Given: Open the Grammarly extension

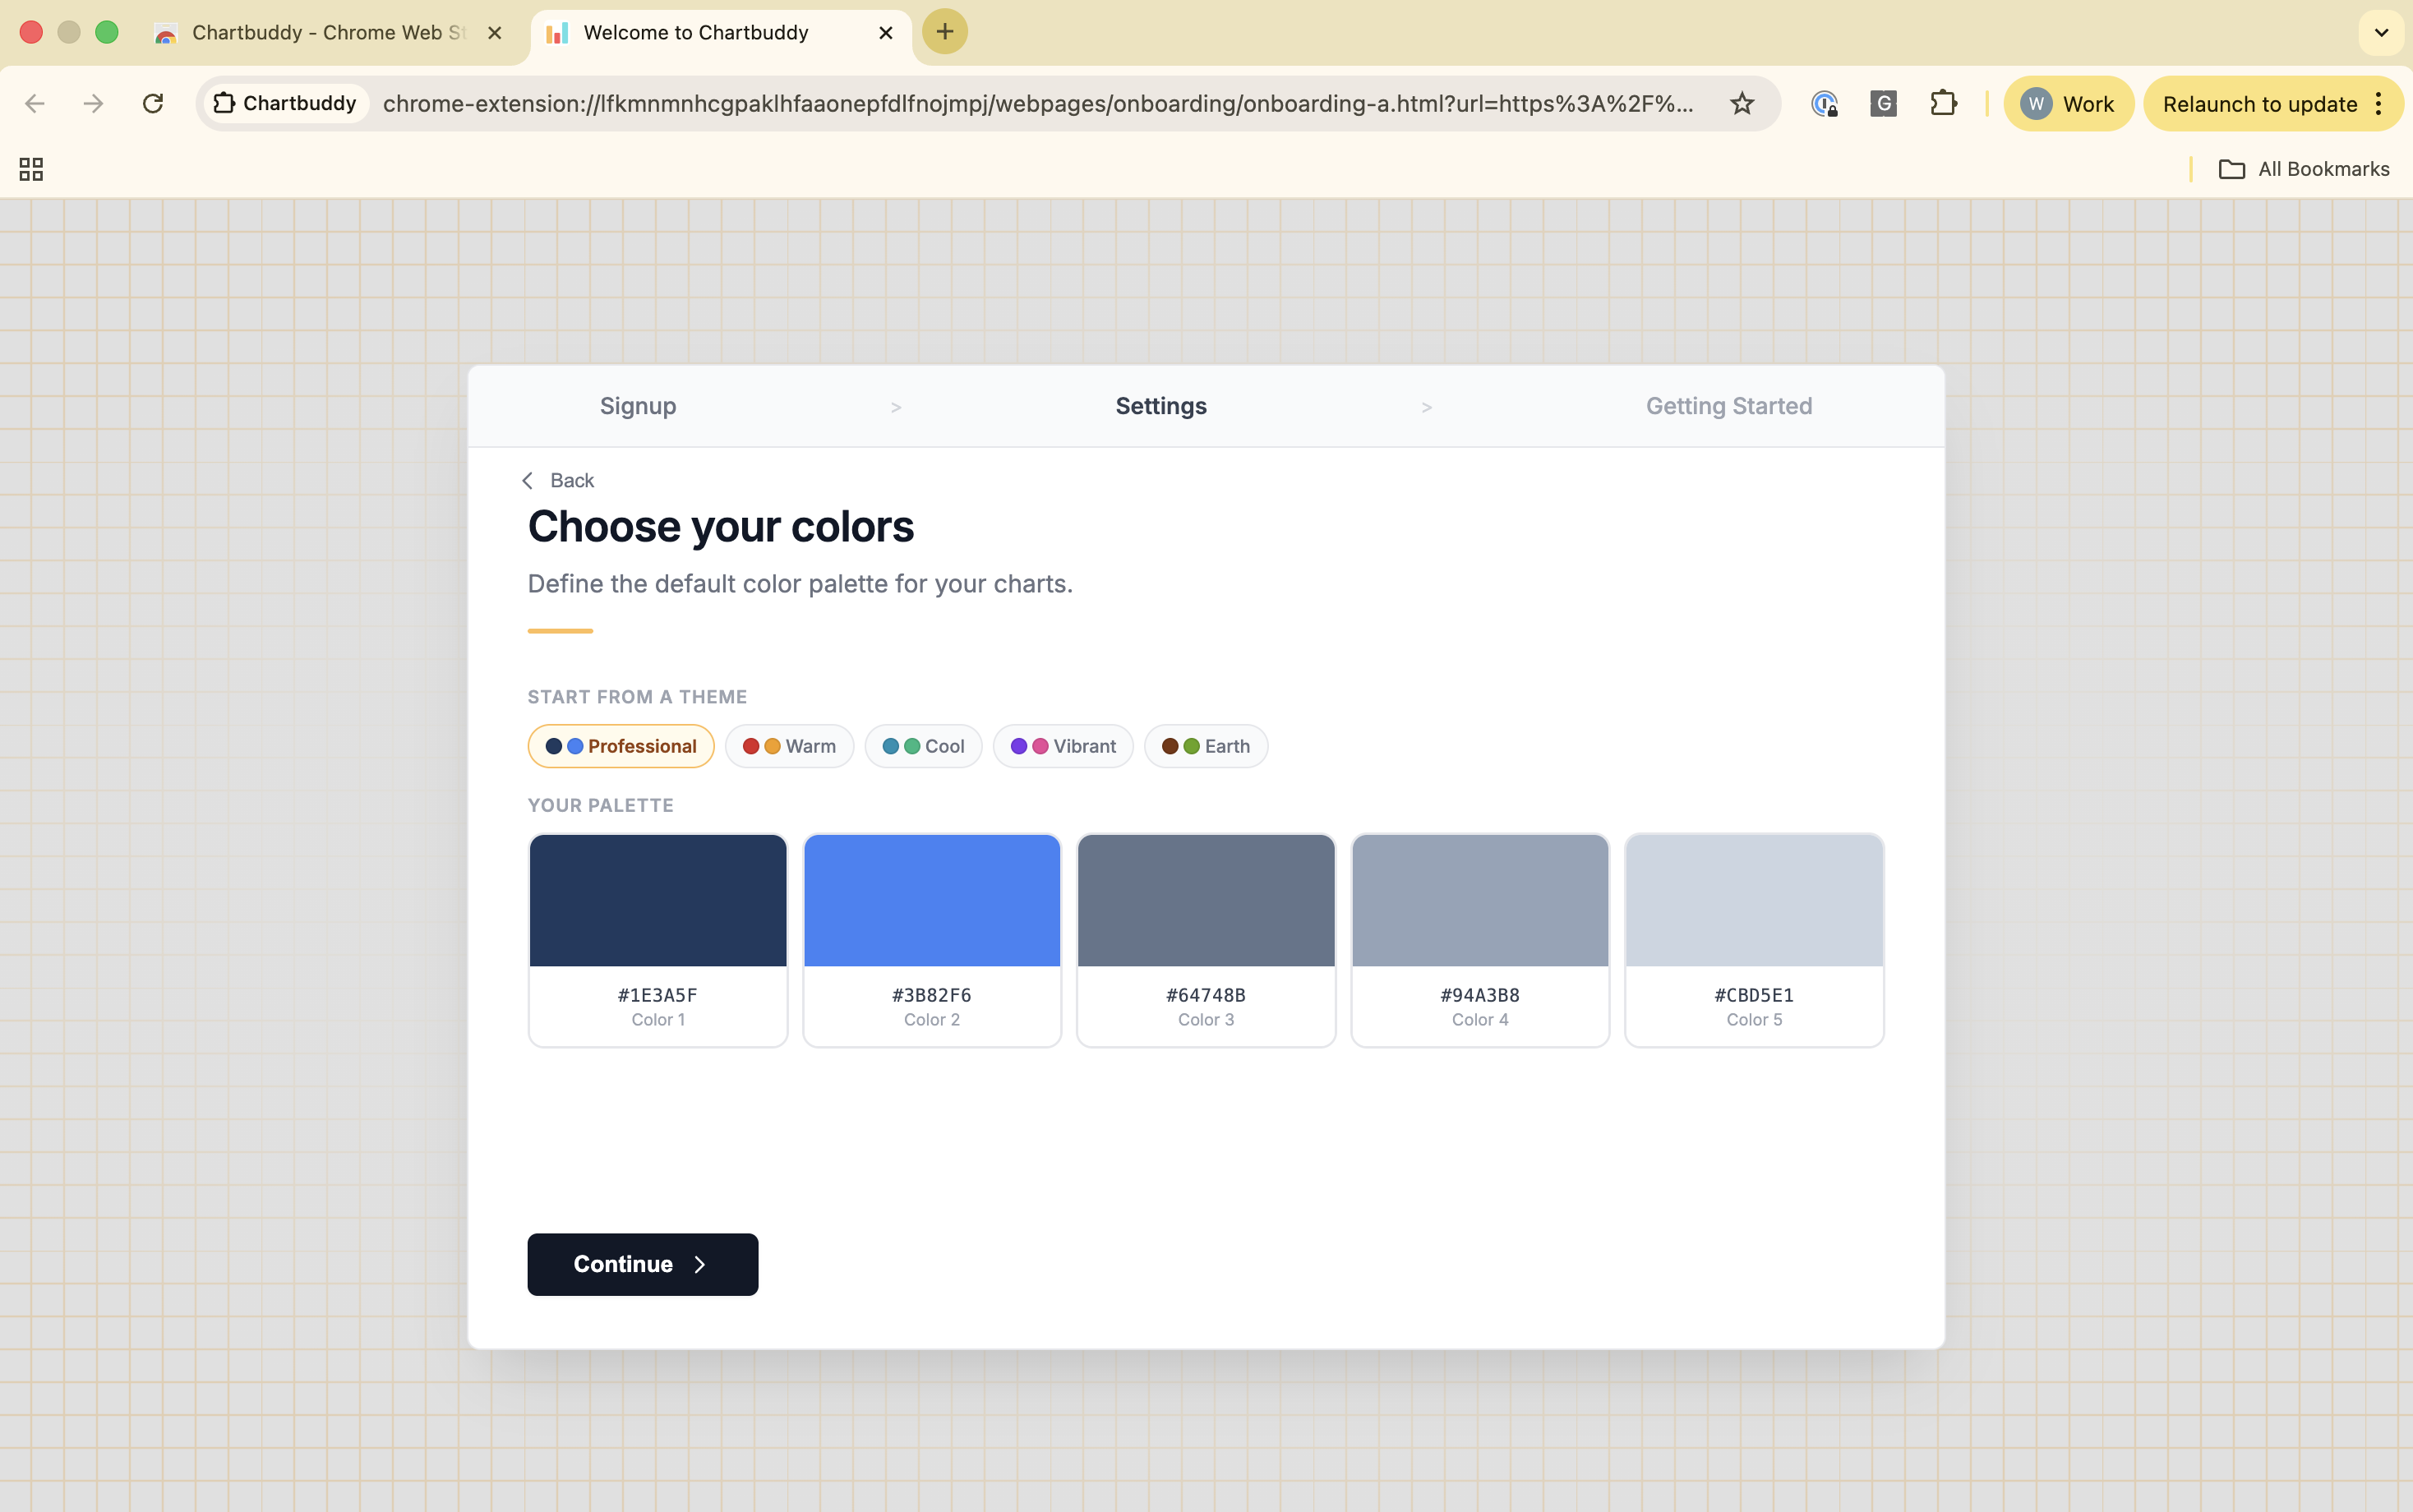Looking at the screenshot, I should point(1883,103).
